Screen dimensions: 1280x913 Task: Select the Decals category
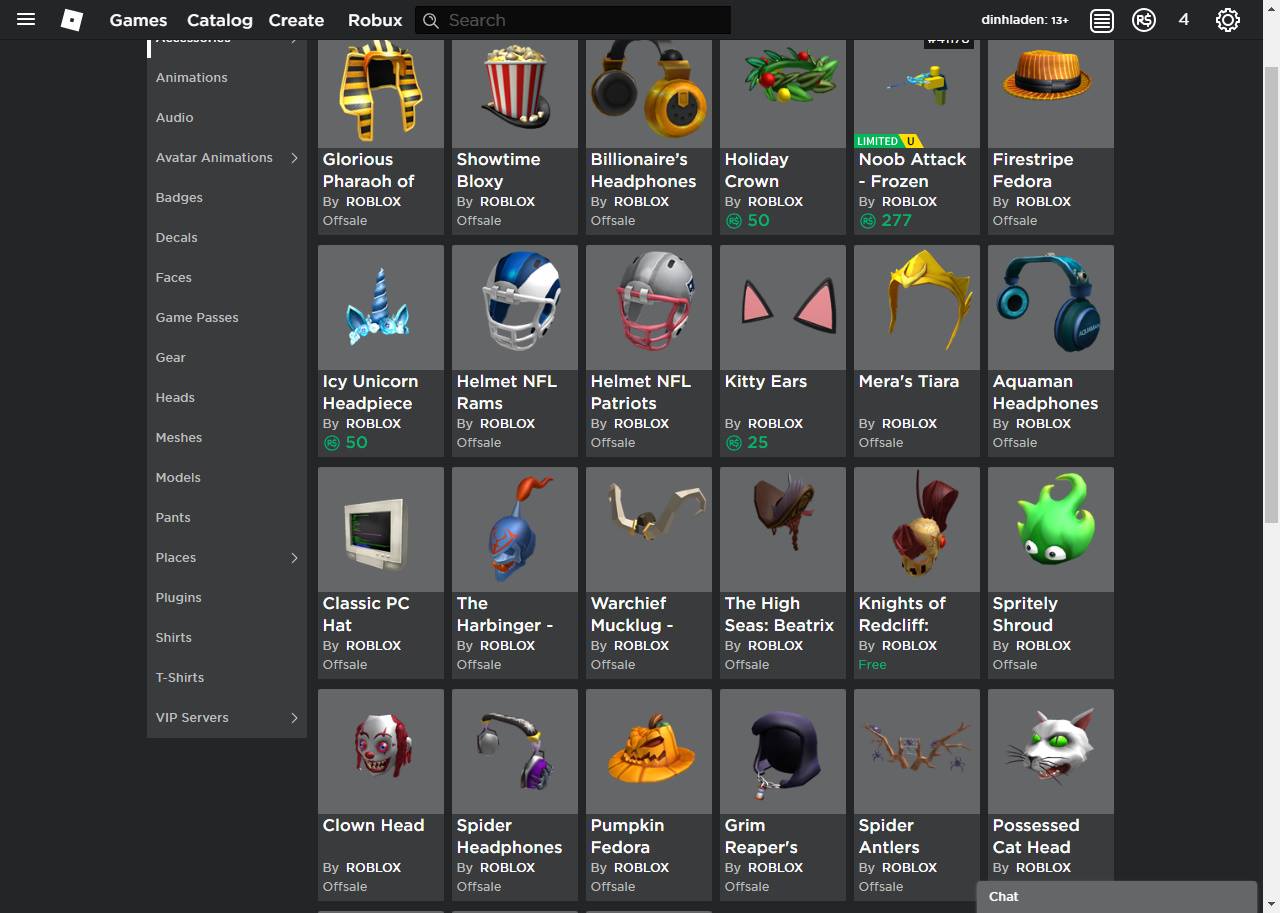point(176,237)
